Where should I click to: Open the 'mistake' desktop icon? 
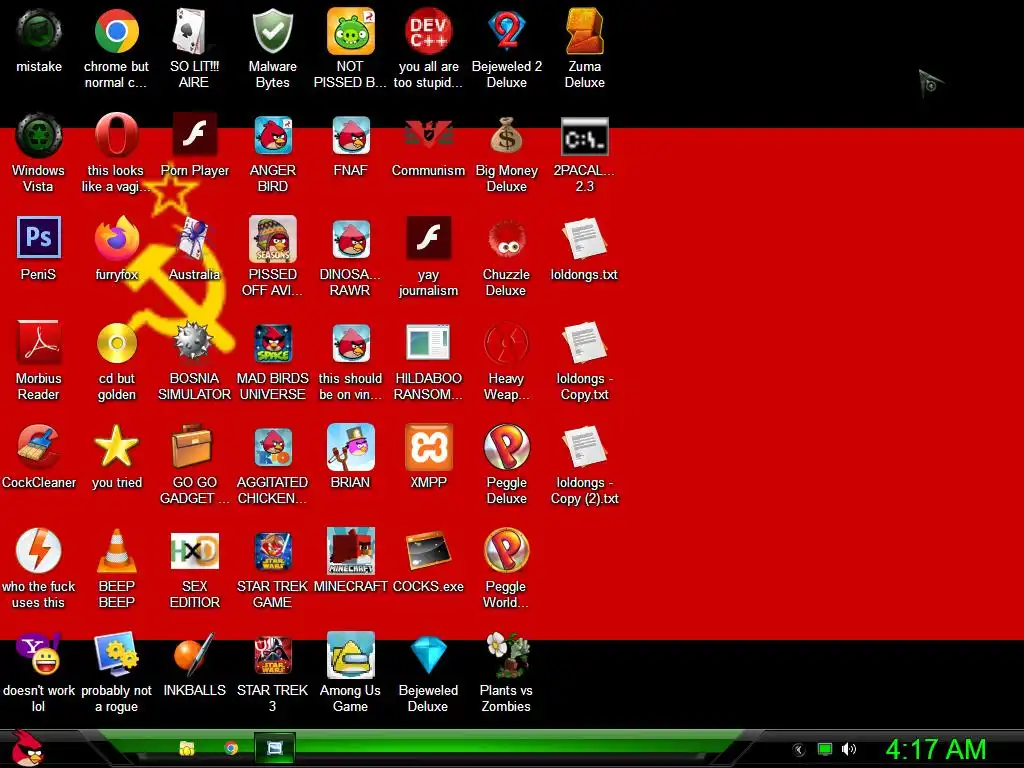[x=39, y=31]
